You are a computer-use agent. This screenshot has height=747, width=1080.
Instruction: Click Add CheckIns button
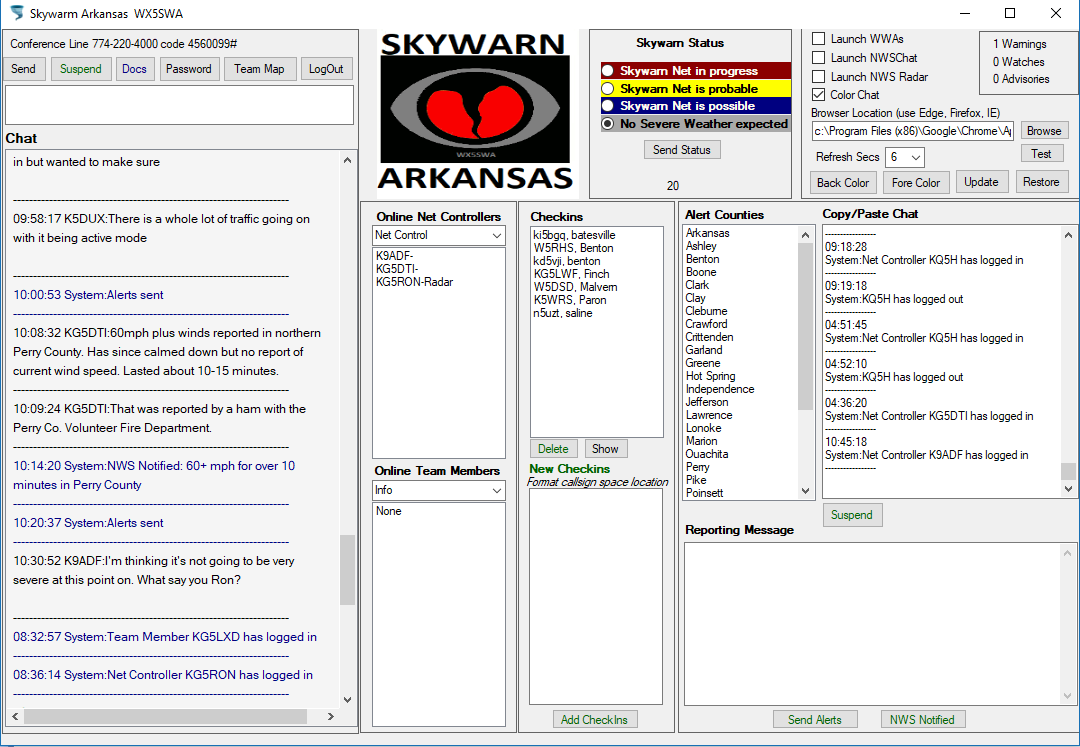coord(594,719)
